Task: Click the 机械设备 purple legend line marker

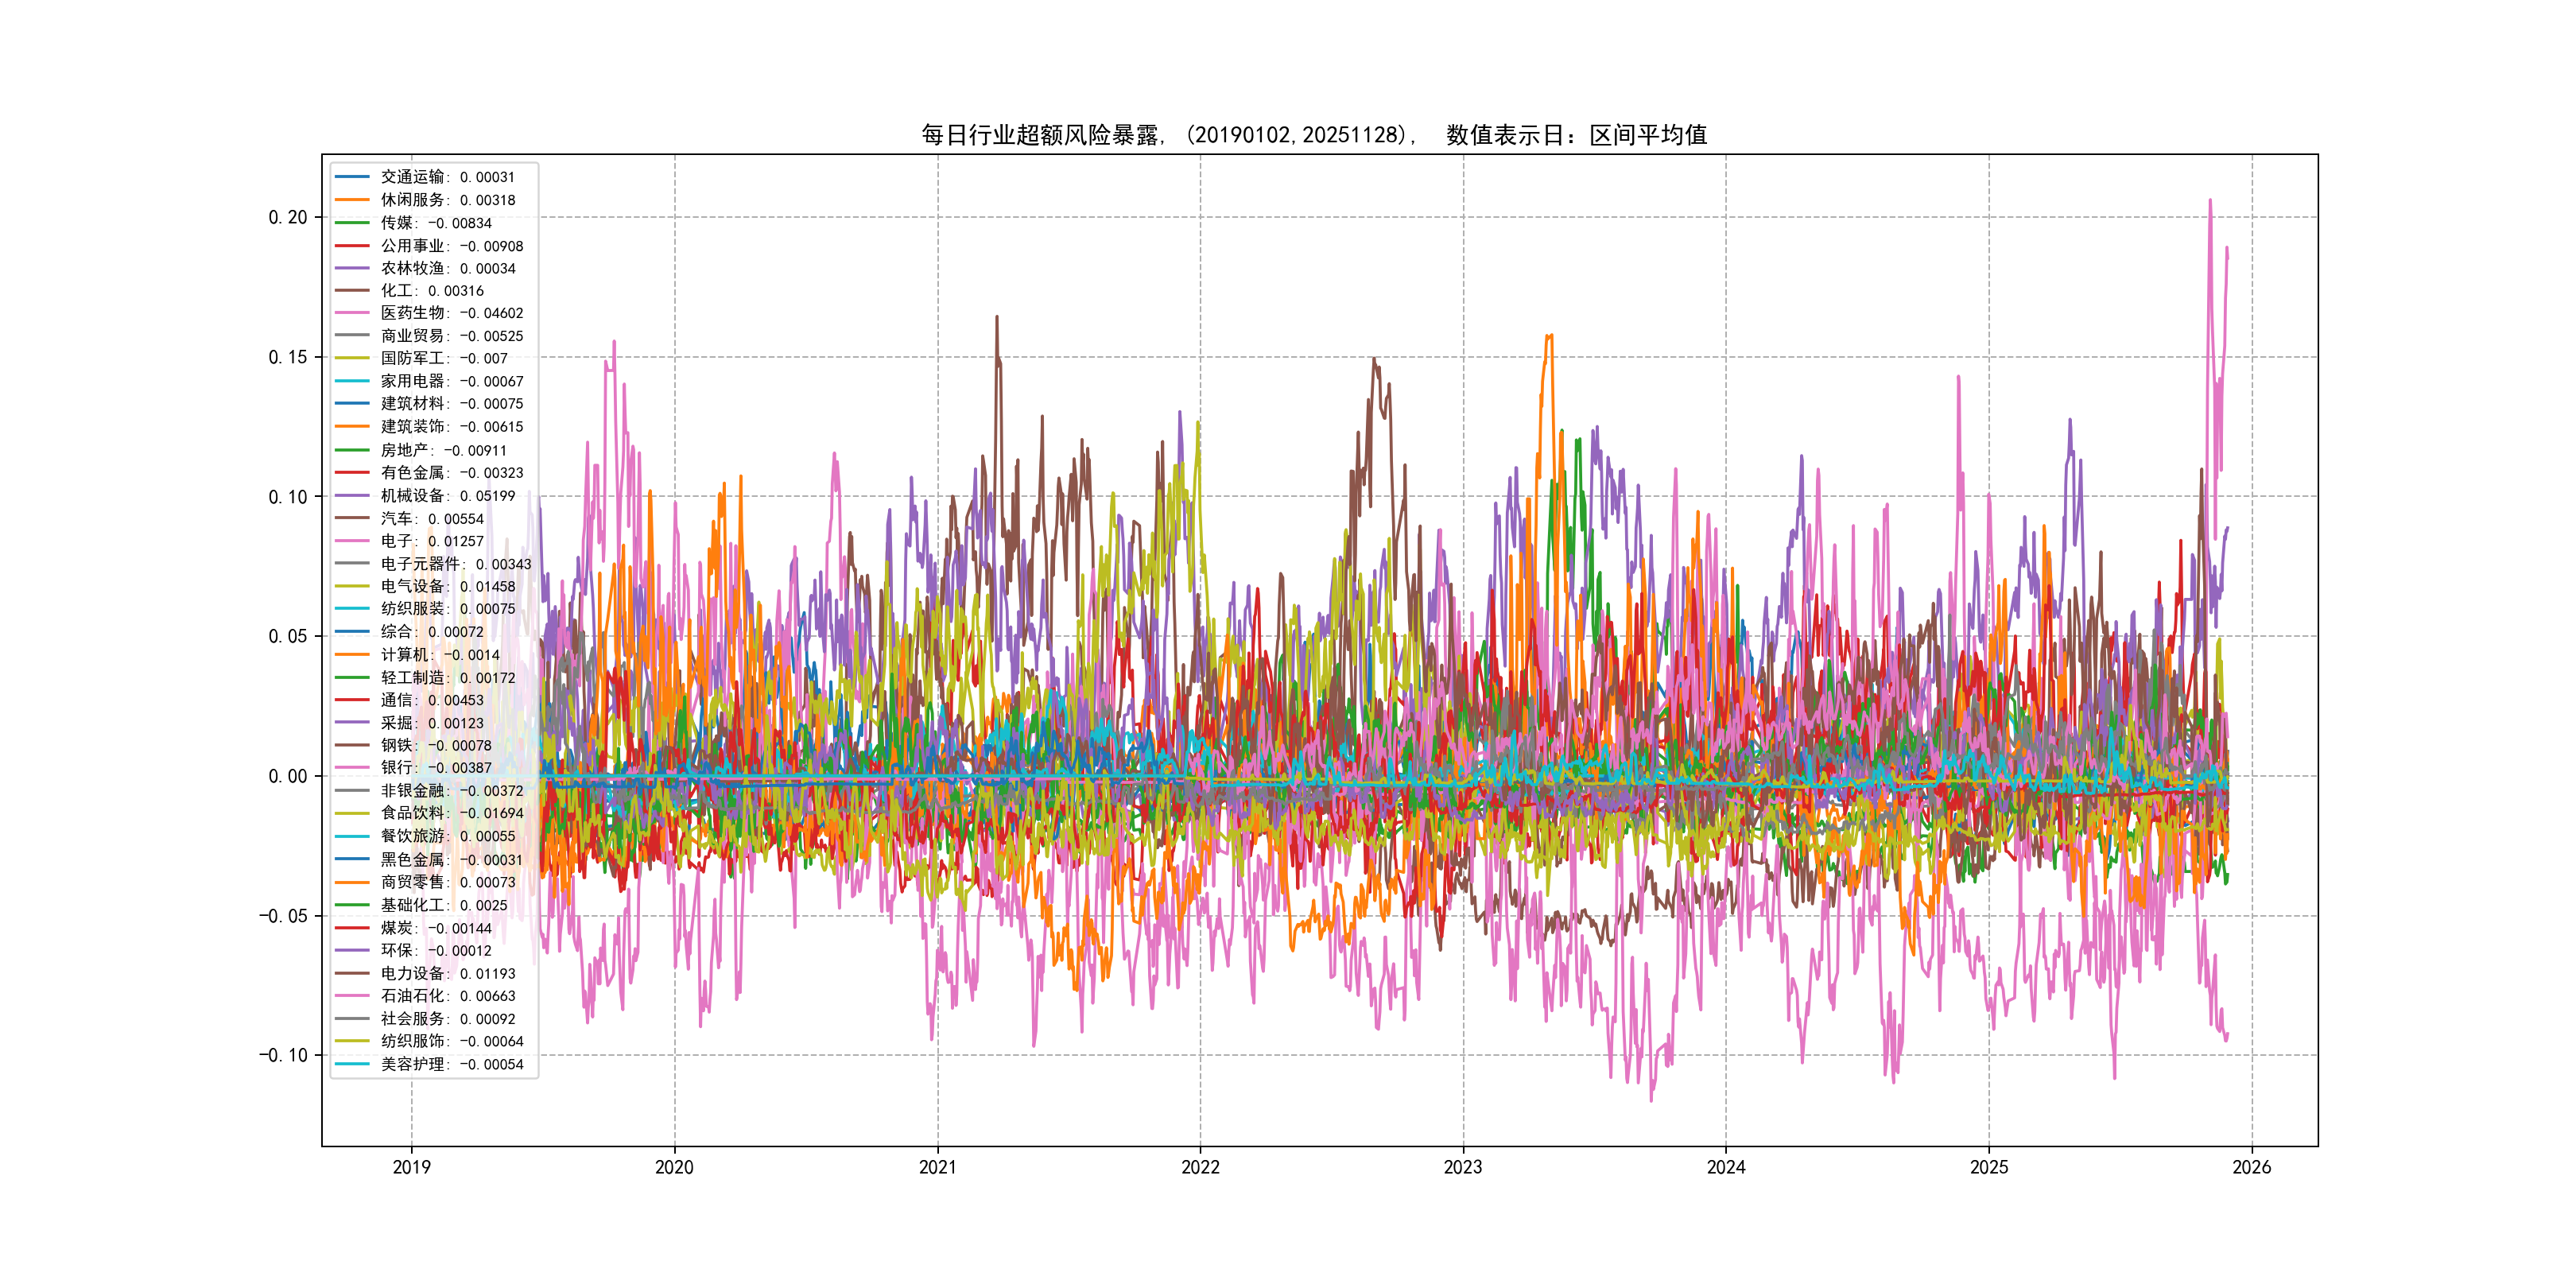Action: pyautogui.click(x=352, y=495)
